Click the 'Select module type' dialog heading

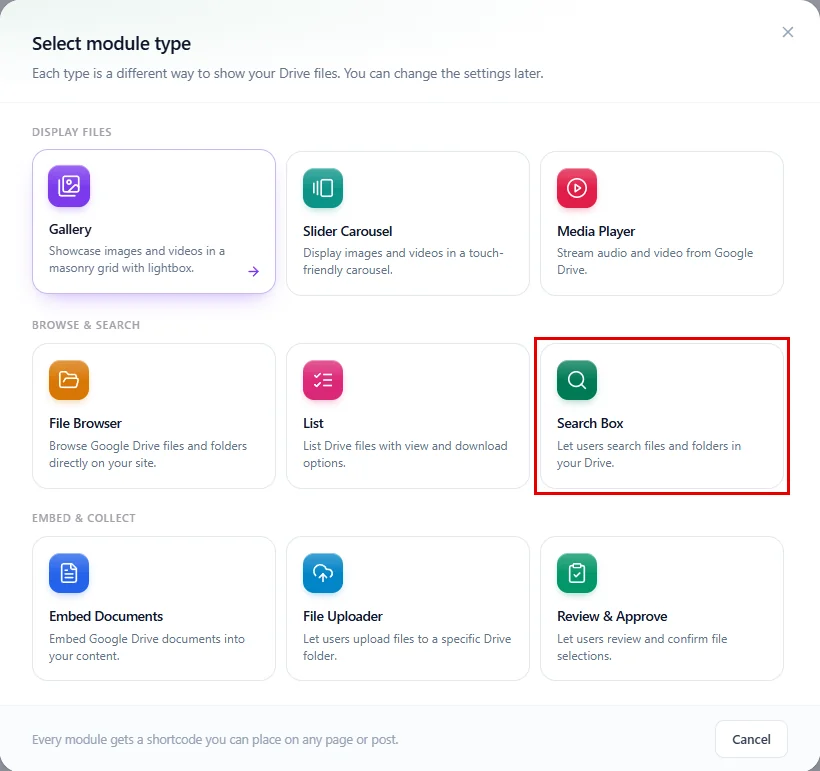[111, 43]
